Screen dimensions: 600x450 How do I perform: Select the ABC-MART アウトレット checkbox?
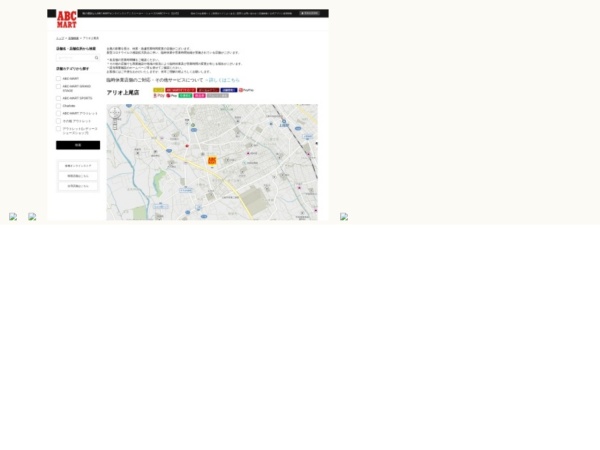58,113
